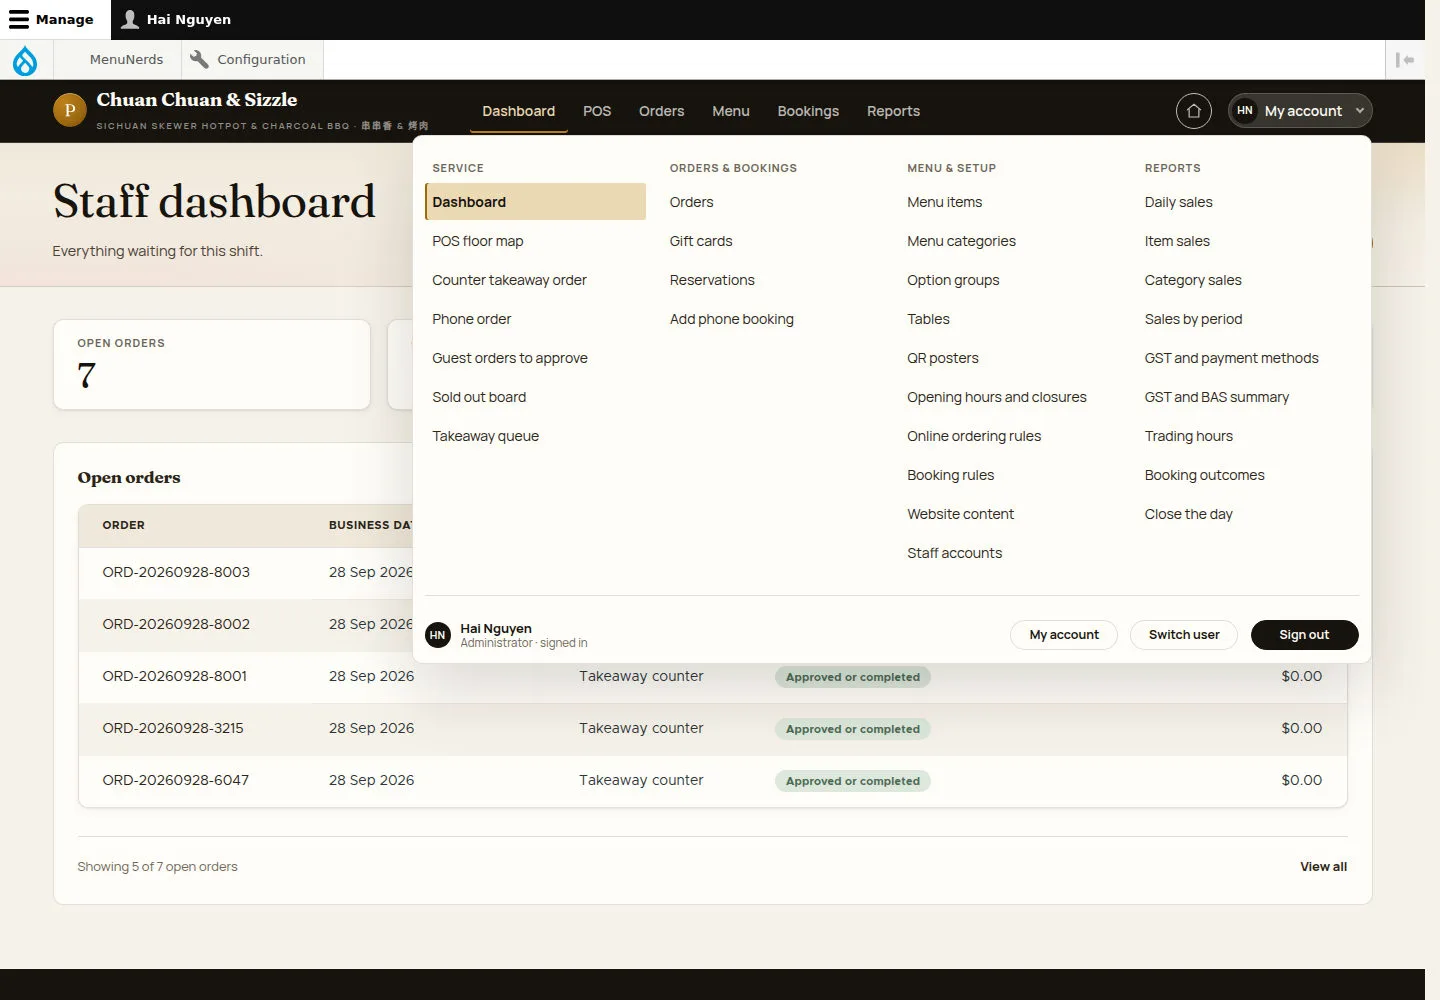
Task: Open POS floor map
Action: [x=478, y=241]
